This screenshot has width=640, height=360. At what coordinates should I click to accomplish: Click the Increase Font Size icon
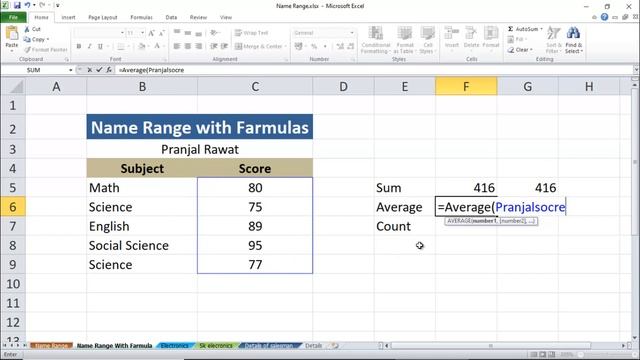151,33
